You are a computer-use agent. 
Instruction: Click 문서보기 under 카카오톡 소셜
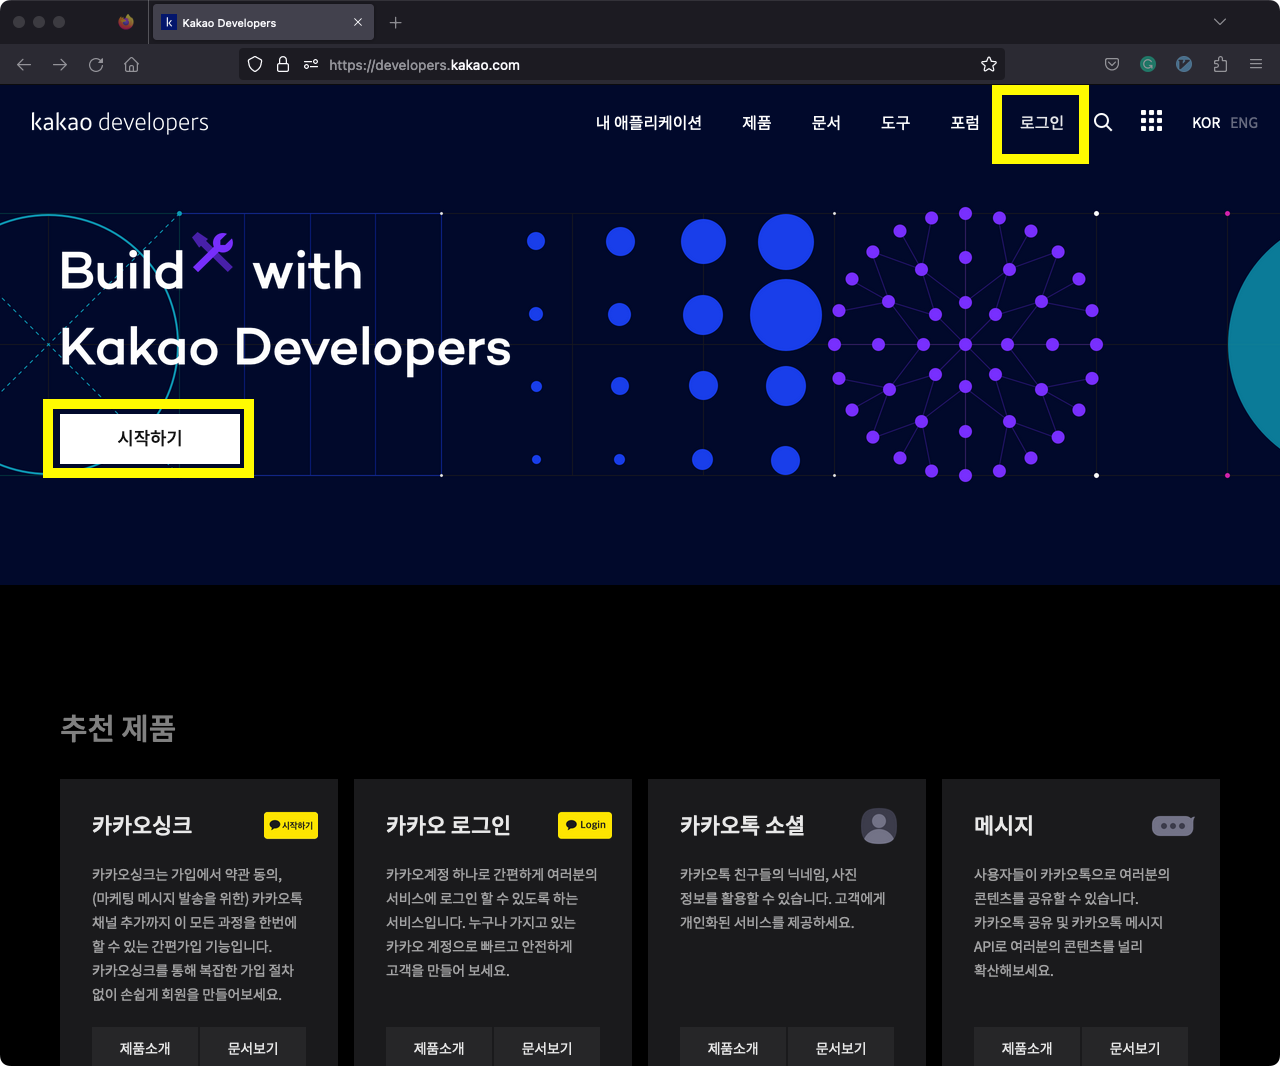pos(841,1047)
